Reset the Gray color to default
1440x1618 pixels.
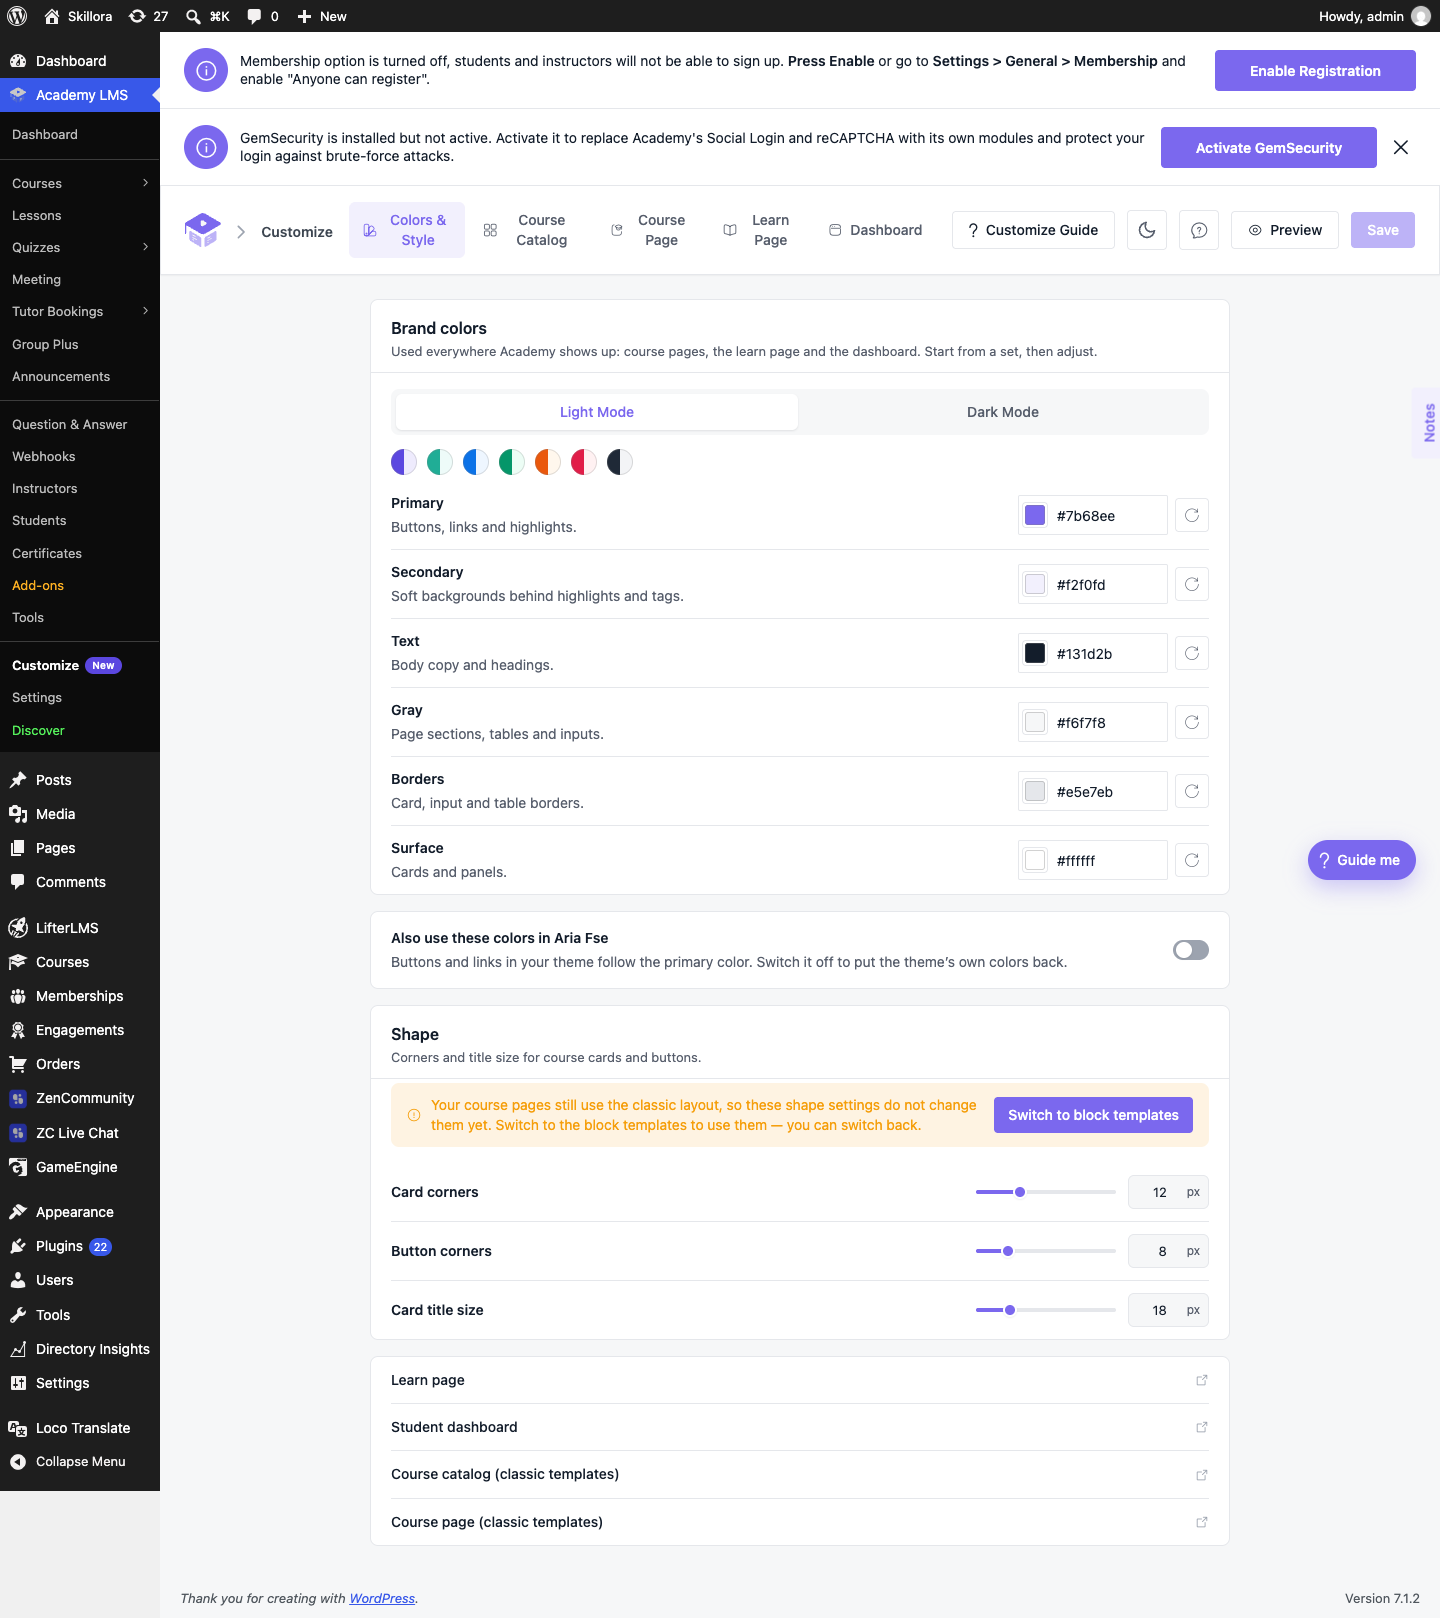(x=1192, y=722)
